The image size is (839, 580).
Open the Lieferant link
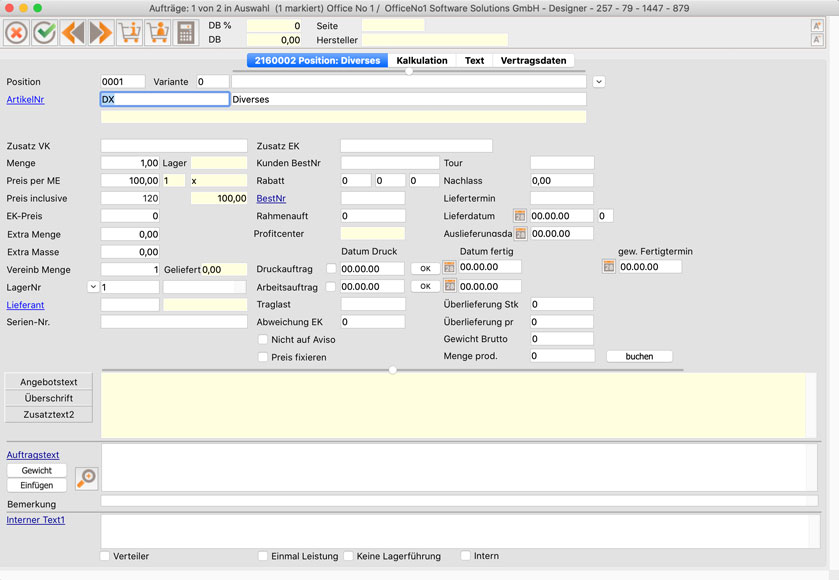click(25, 305)
